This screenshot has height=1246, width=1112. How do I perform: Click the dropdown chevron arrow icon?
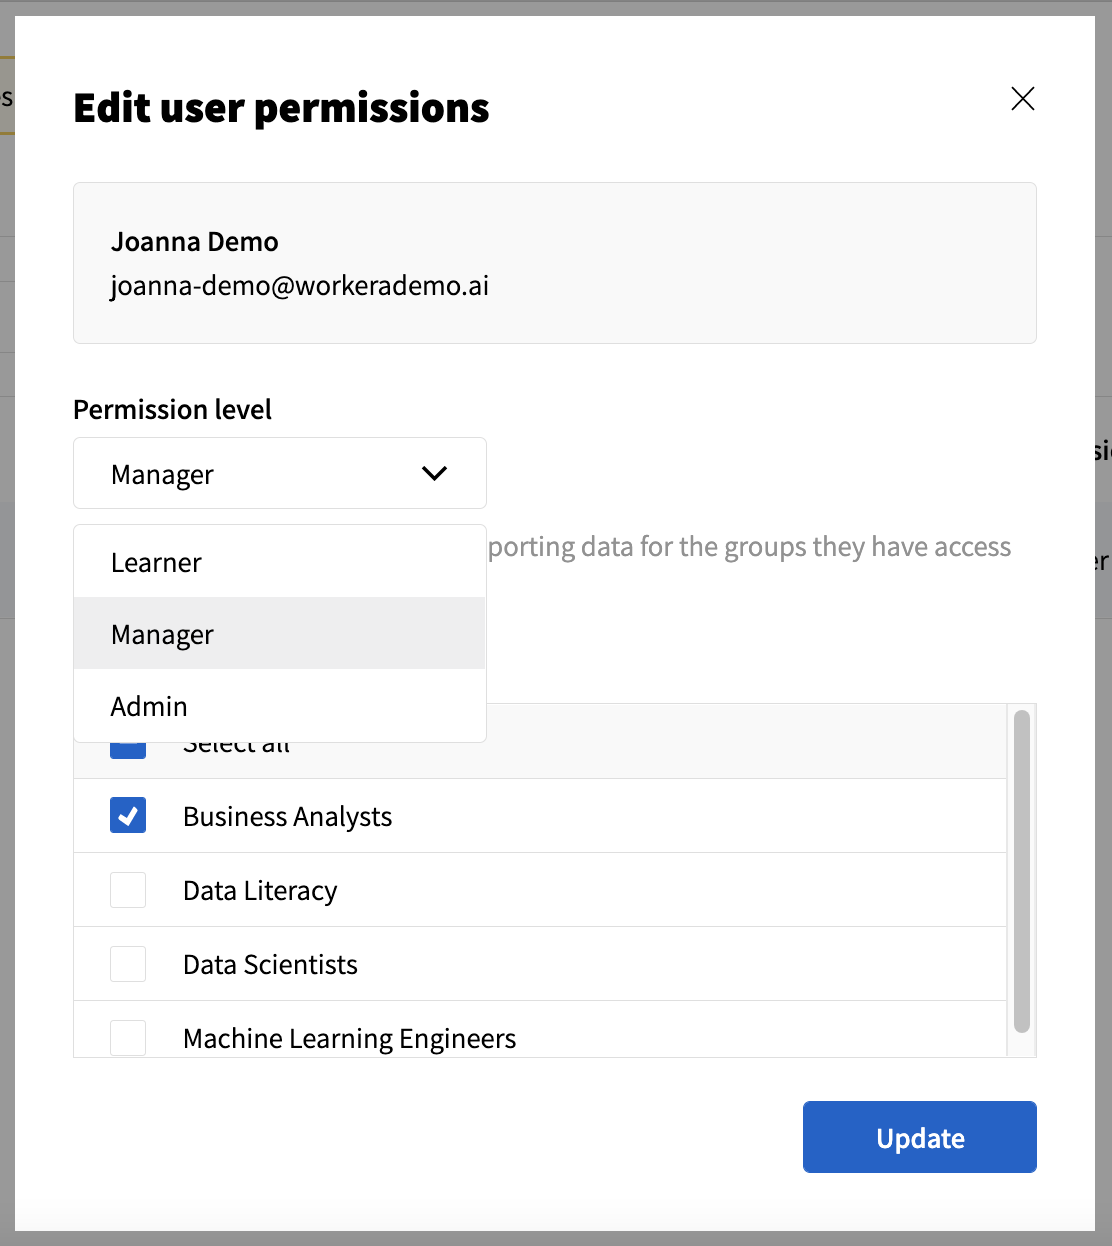tap(434, 473)
